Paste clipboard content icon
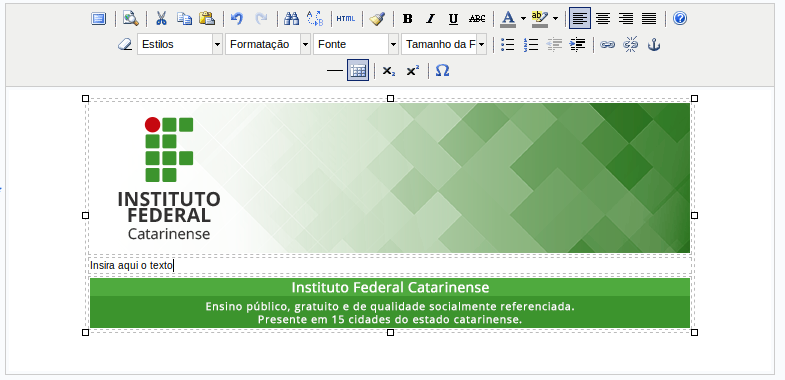 (x=207, y=19)
